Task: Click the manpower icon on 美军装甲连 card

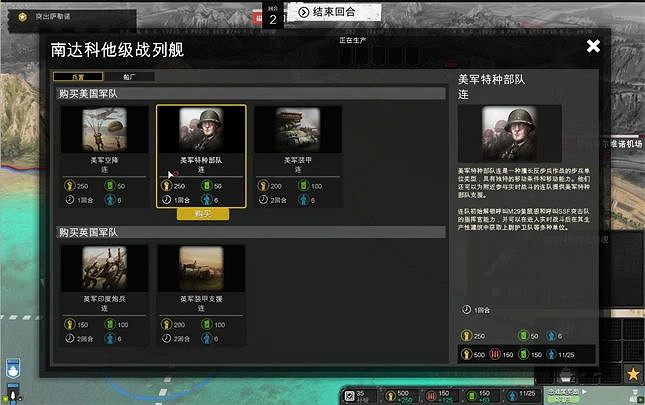Action: coord(263,186)
